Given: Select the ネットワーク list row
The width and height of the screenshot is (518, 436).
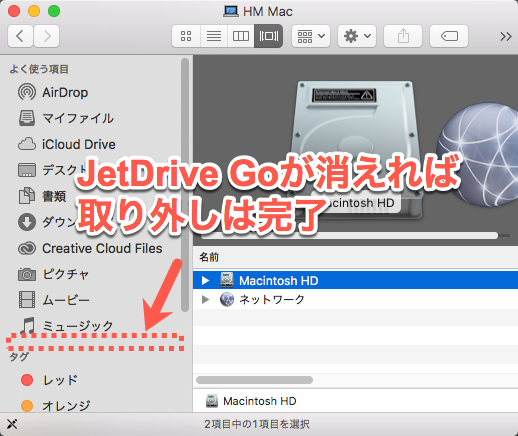Looking at the screenshot, I should coord(355,299).
